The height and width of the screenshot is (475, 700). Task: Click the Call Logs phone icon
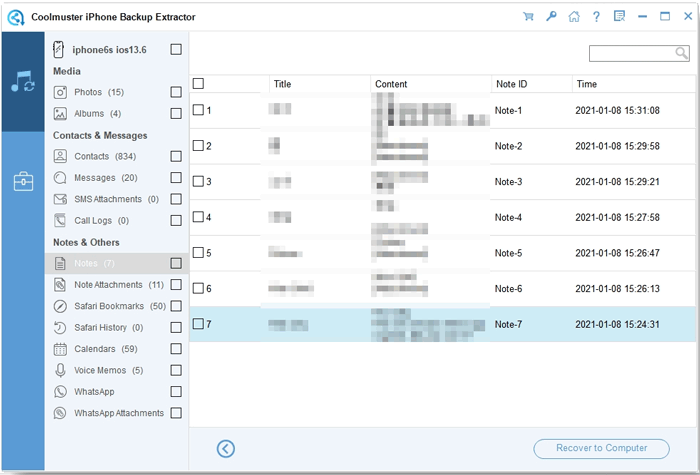coord(60,221)
